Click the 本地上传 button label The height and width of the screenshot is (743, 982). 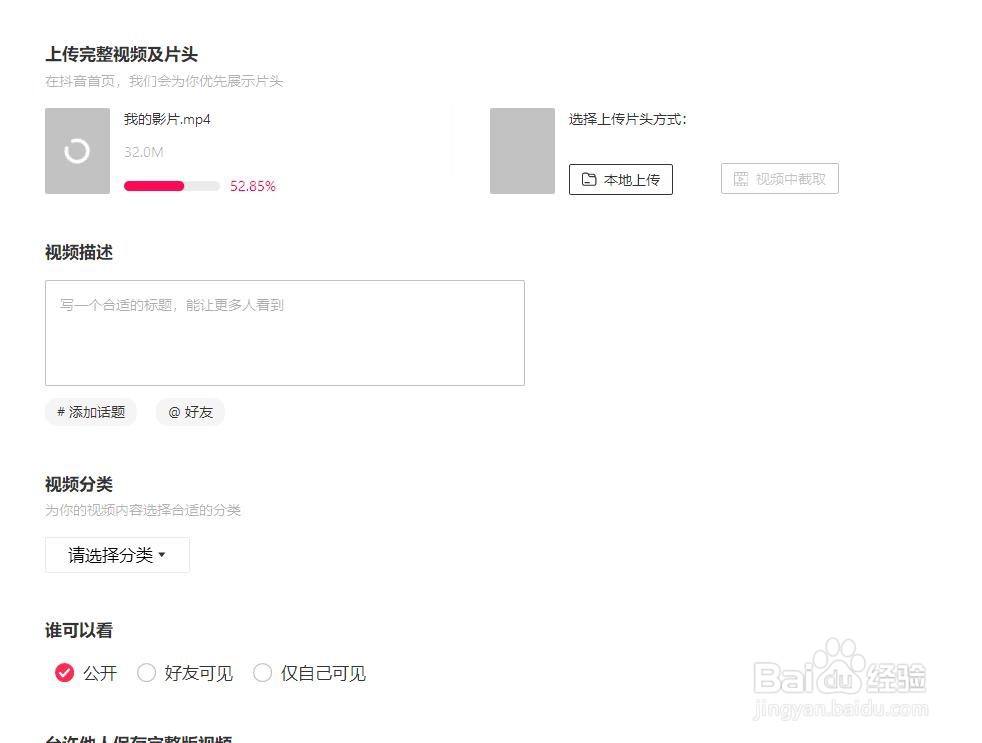click(632, 180)
